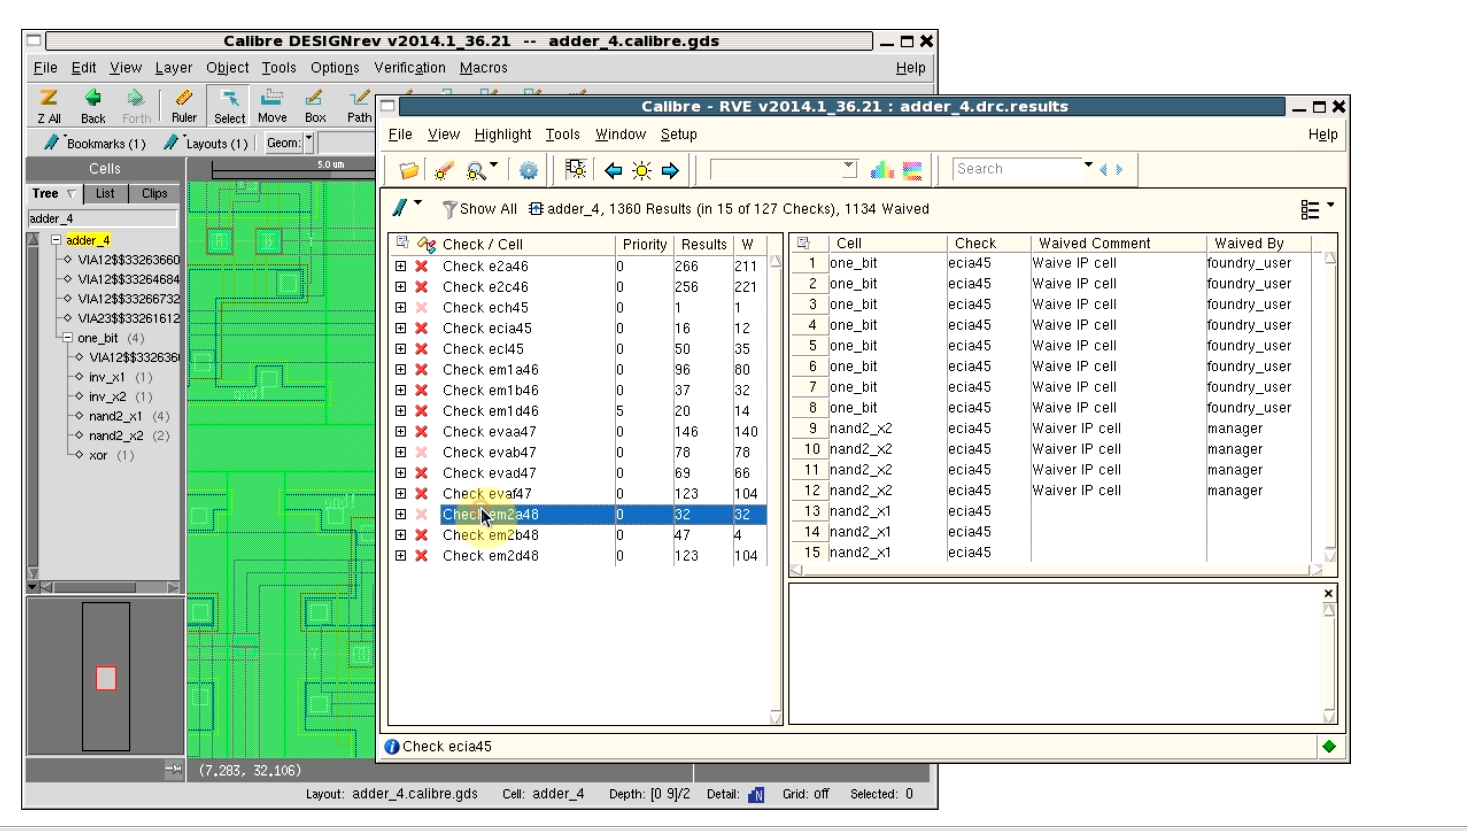
Task: Toggle the X mark for Check em1d46
Action: 422,411
